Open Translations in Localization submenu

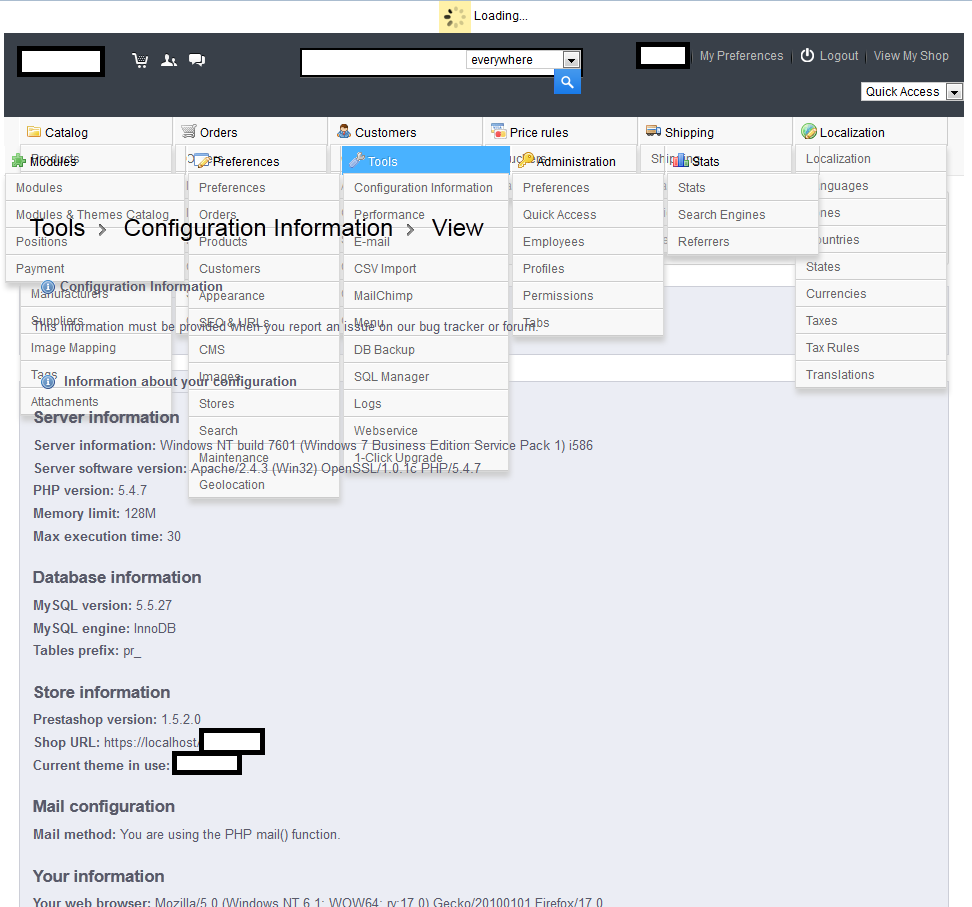pos(871,374)
